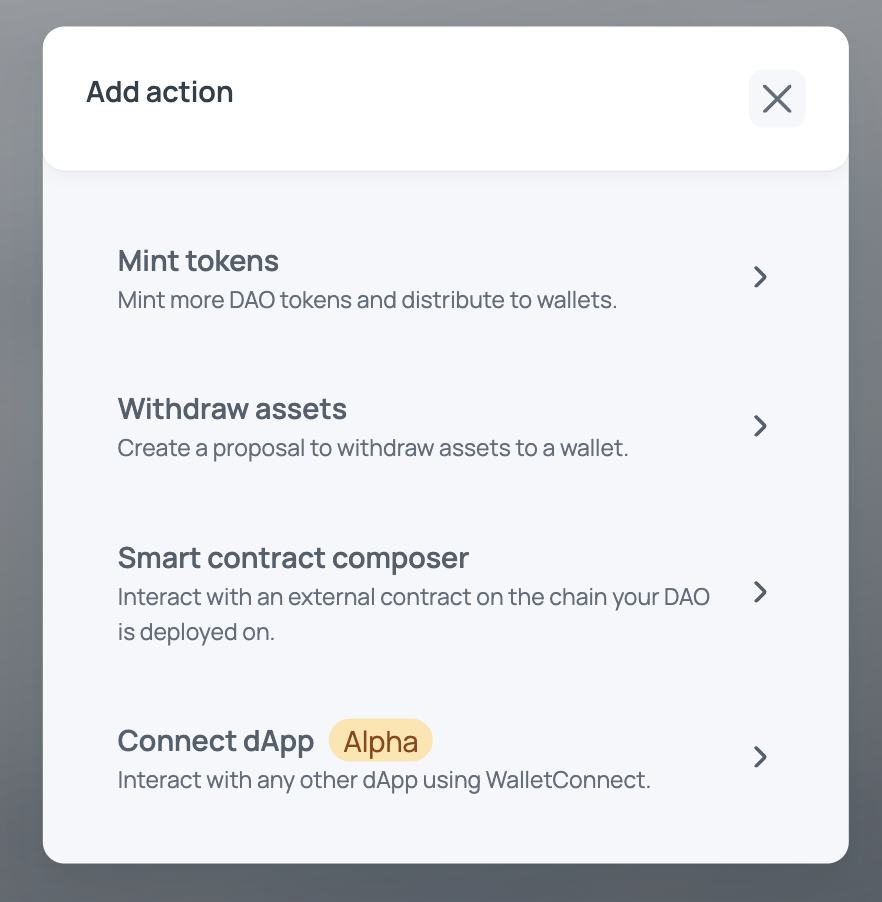The height and width of the screenshot is (902, 882).
Task: Click the Mint tokens description text
Action: pos(367,300)
